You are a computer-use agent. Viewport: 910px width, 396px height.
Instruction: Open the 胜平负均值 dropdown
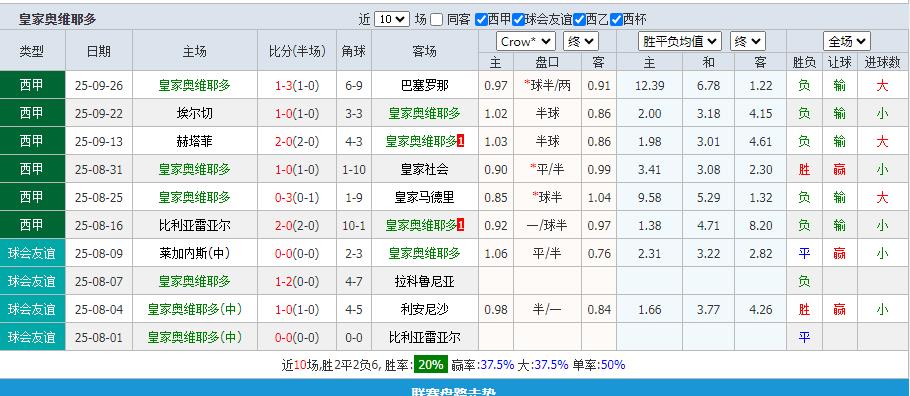680,41
